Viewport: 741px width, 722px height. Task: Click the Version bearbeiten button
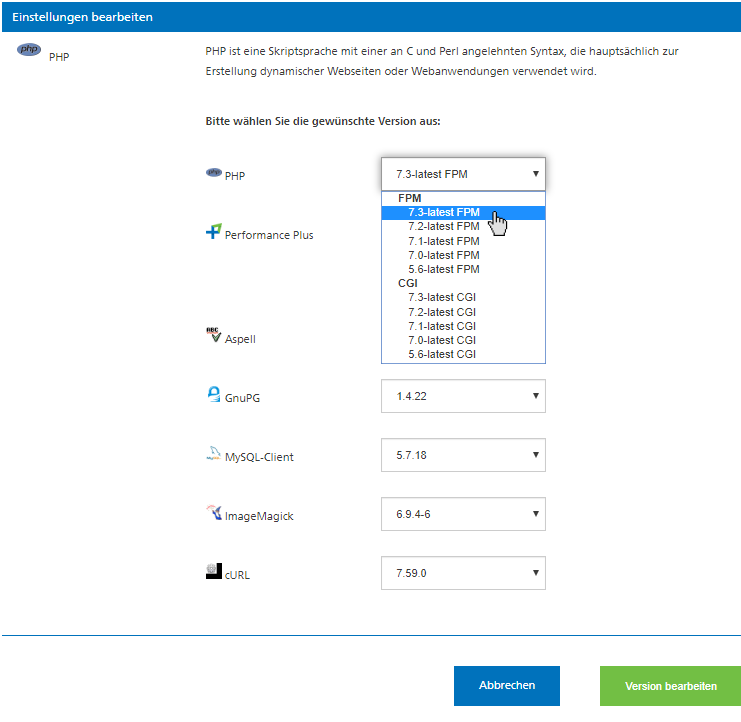click(670, 686)
